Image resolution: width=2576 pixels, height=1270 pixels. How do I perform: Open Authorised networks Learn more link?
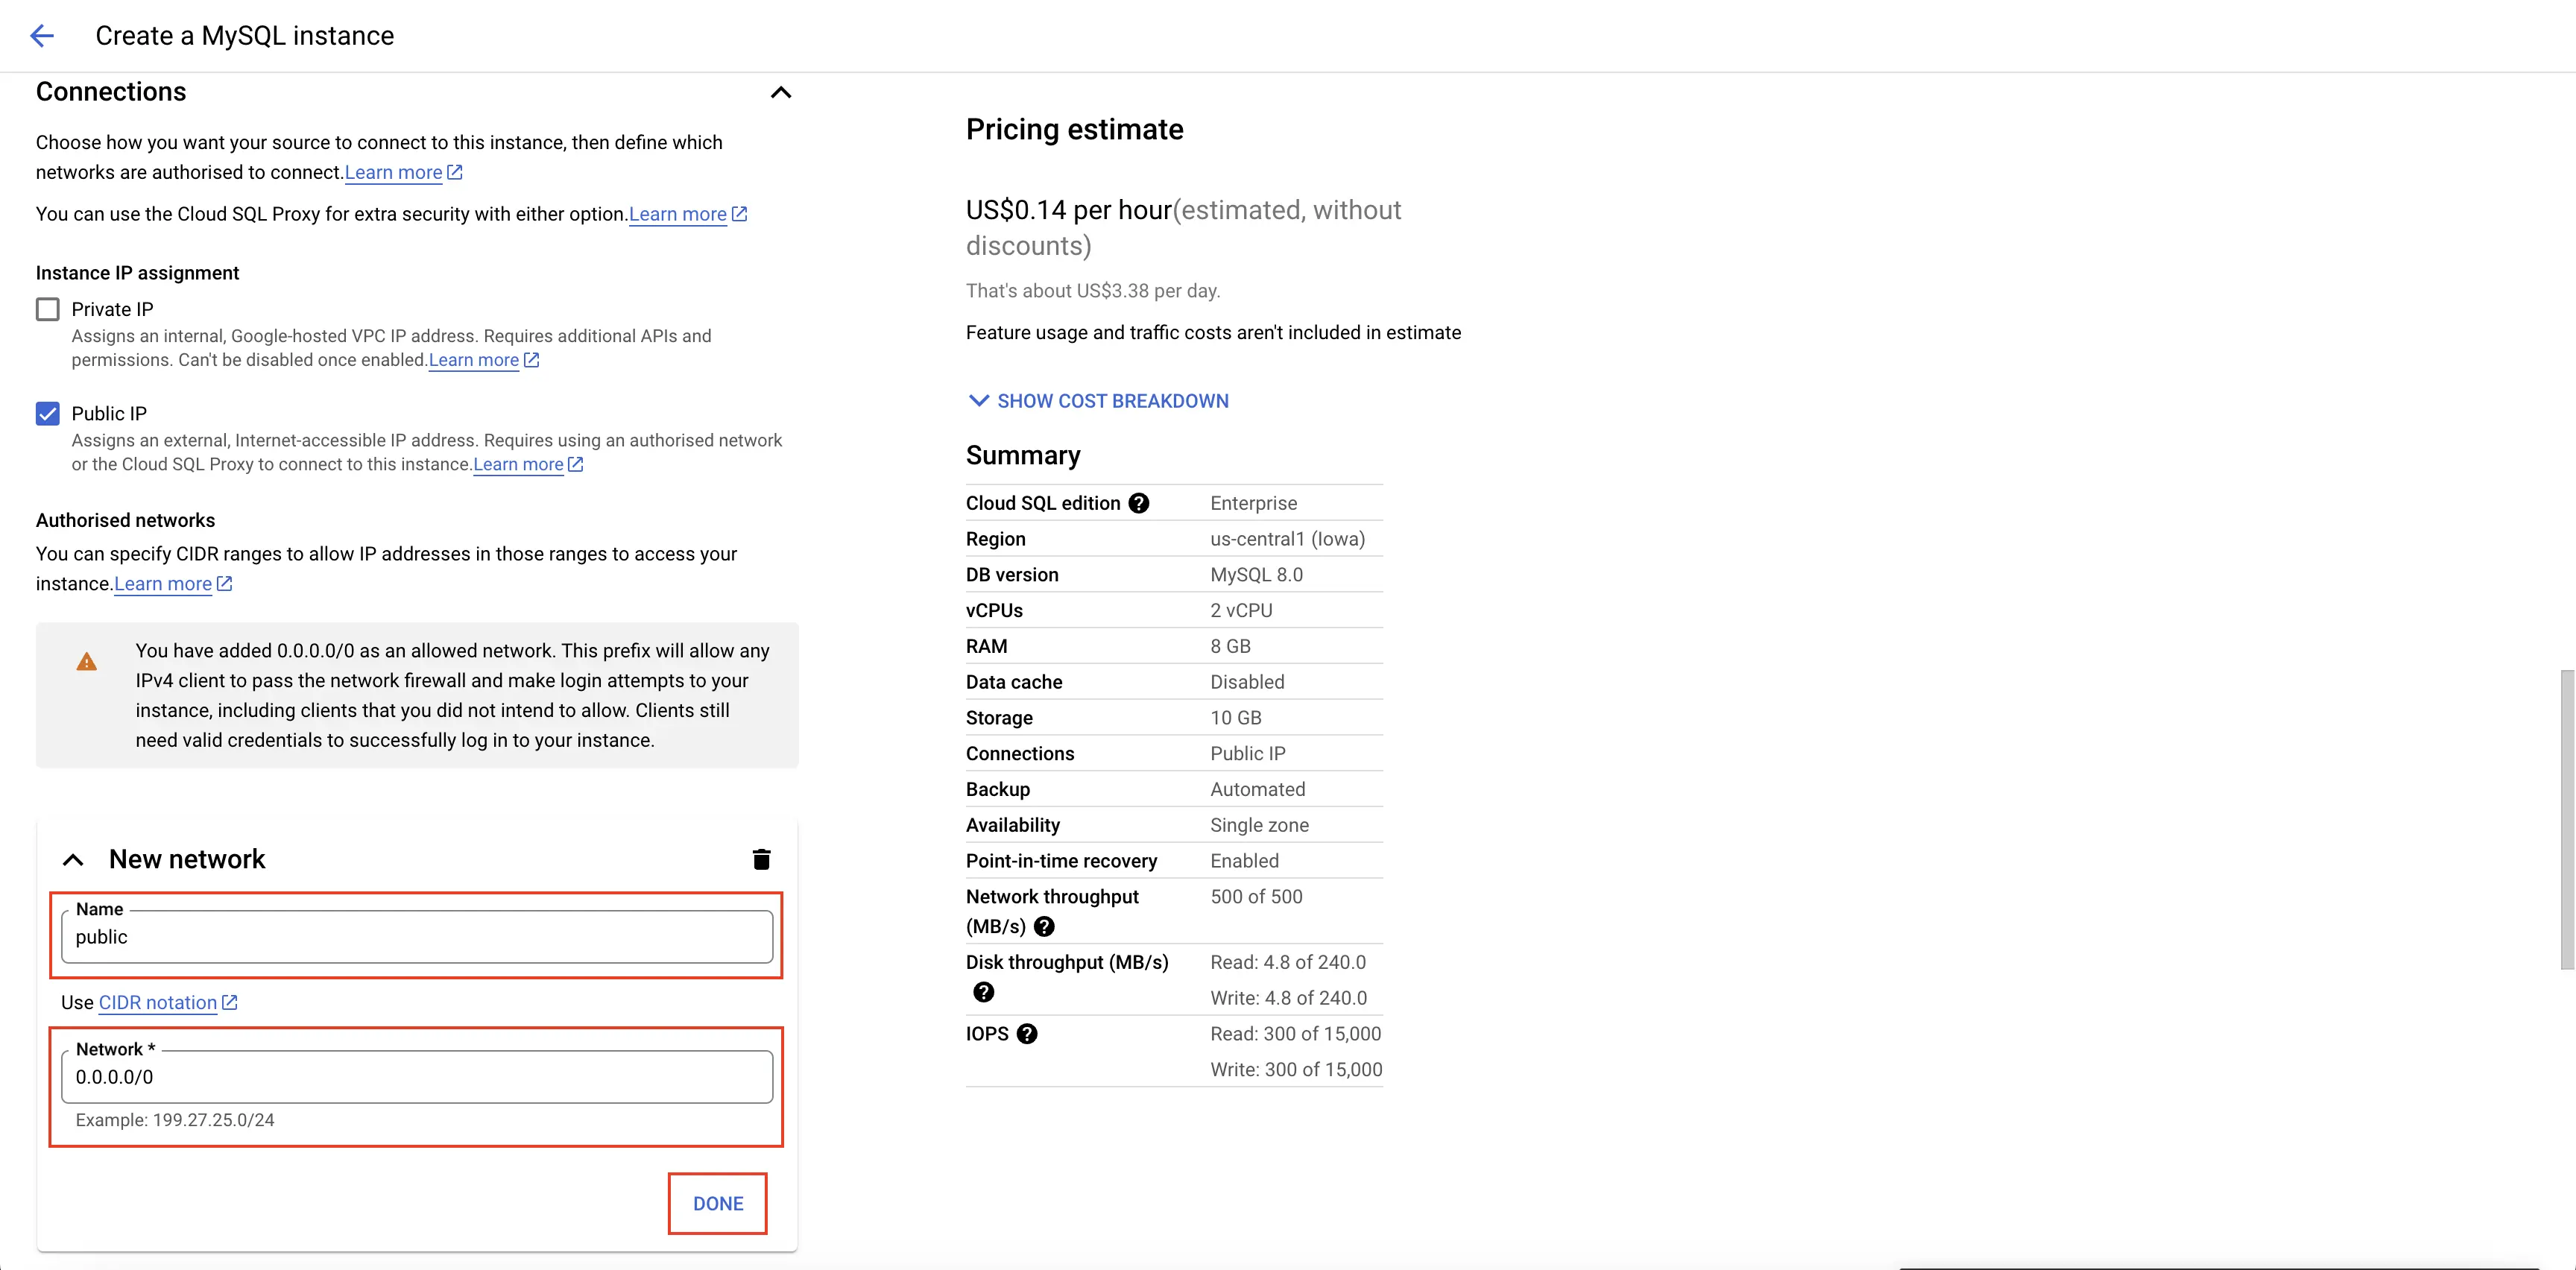pos(173,584)
